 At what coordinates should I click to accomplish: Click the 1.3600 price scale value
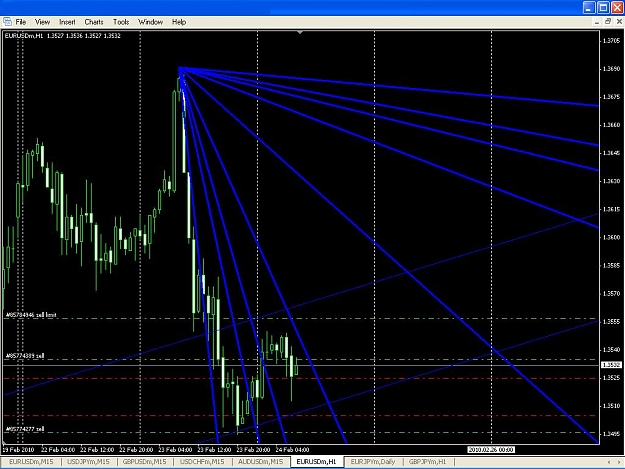click(x=611, y=237)
